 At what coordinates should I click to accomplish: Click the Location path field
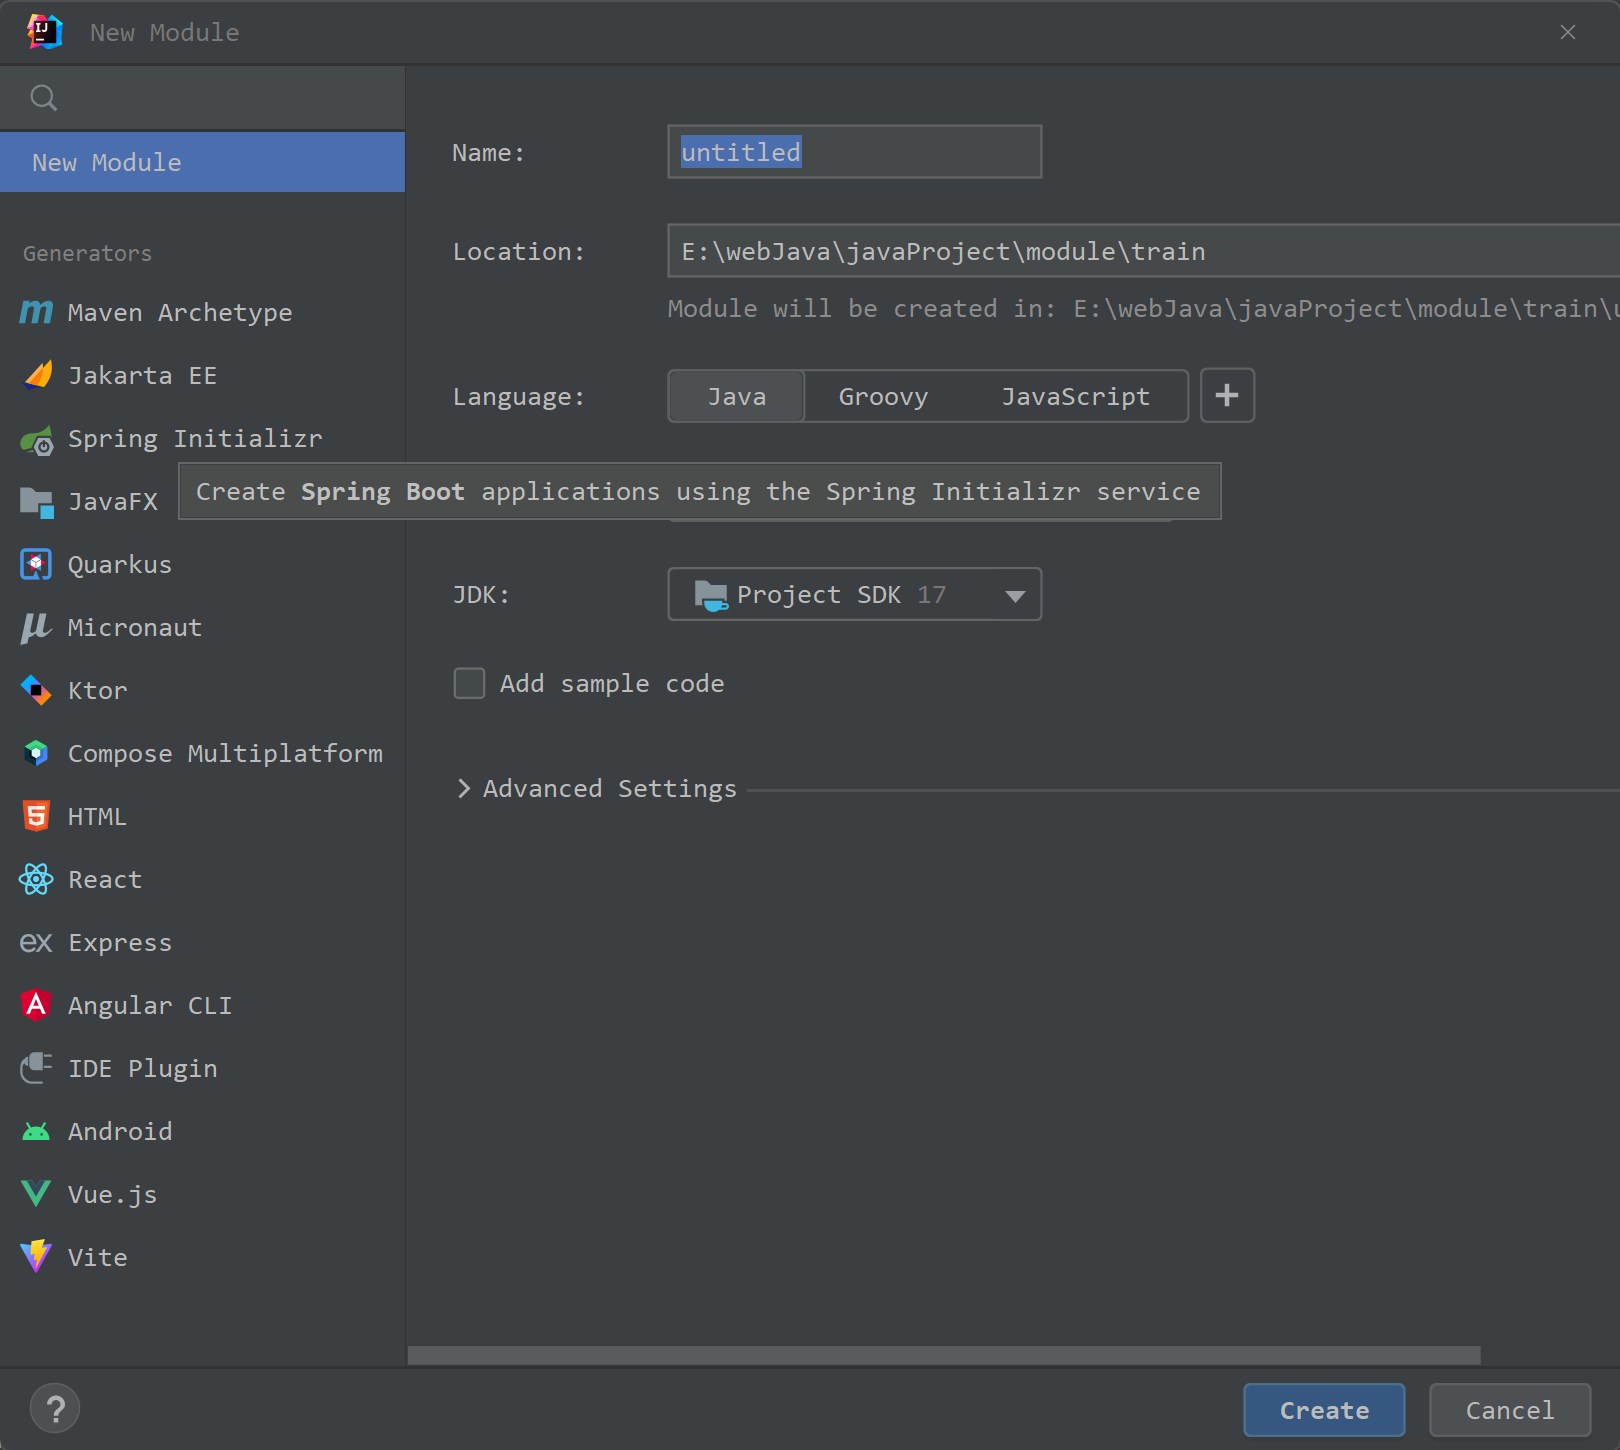(1143, 251)
